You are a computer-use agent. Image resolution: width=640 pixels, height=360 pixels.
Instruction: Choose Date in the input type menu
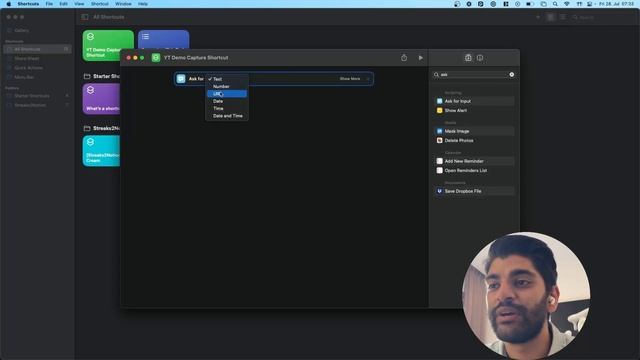pos(227,101)
